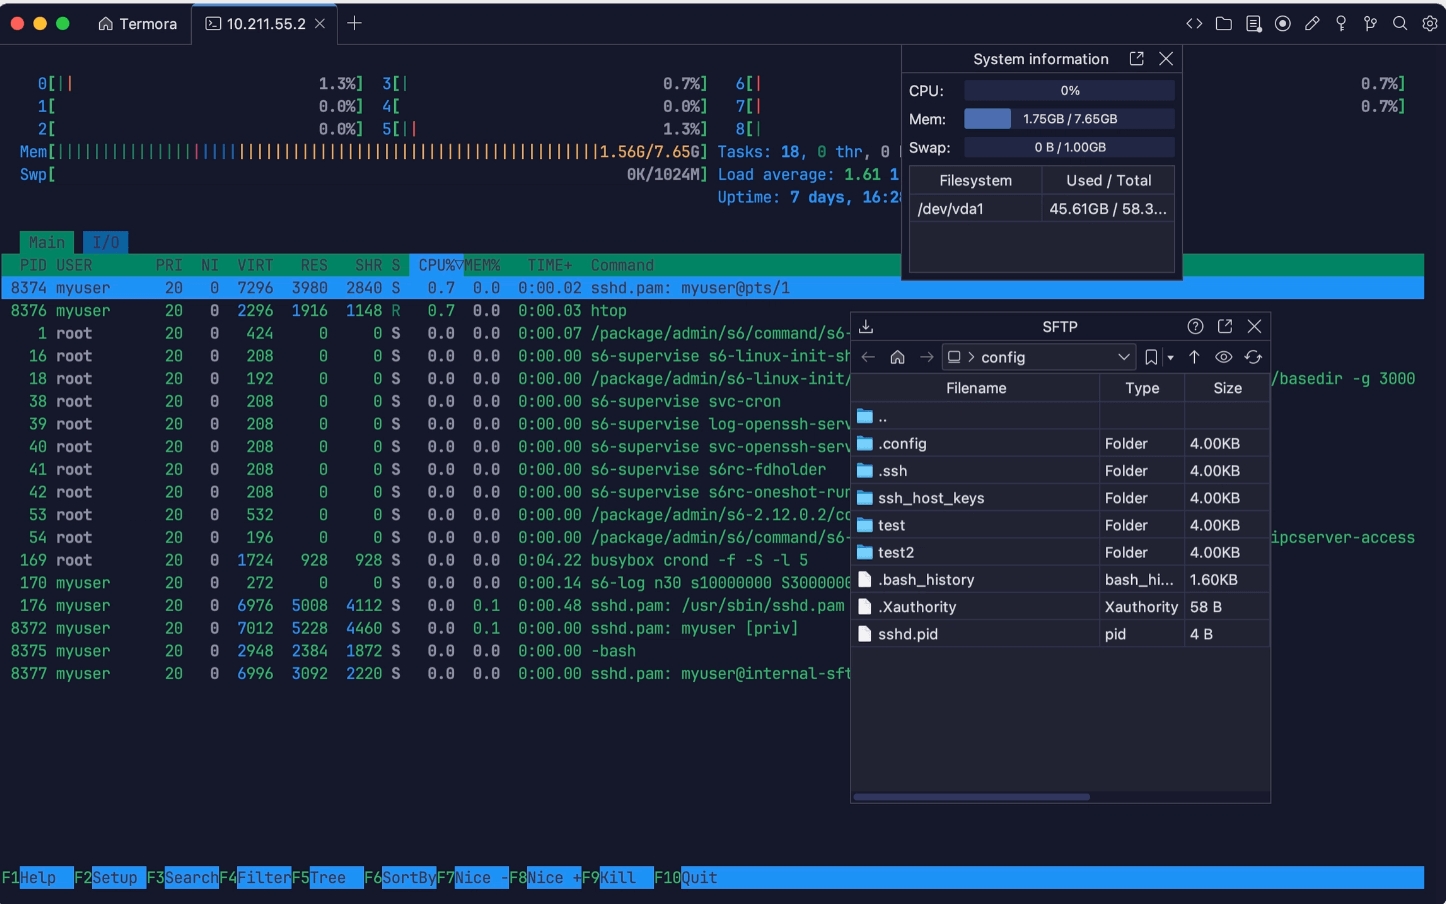Screen dimensions: 1446x904
Task: Go to SFTP home directory
Action: (897, 357)
